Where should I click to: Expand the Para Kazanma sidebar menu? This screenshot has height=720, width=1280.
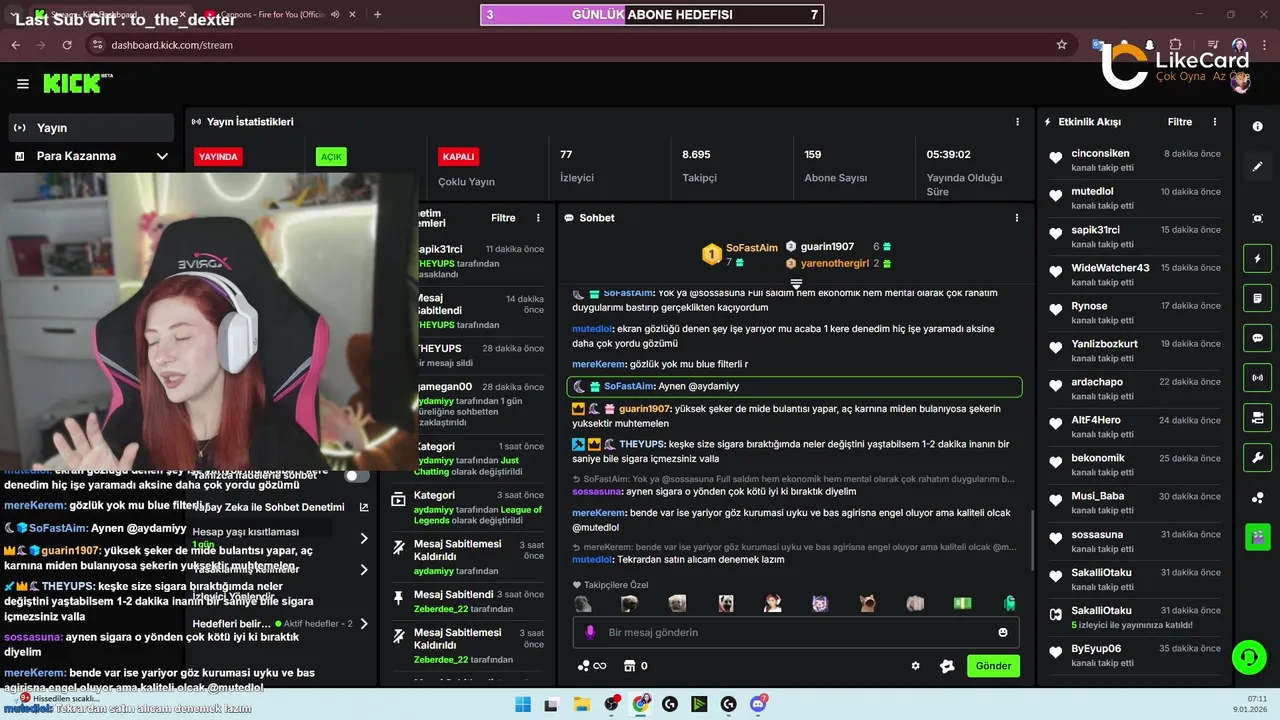[x=90, y=156]
